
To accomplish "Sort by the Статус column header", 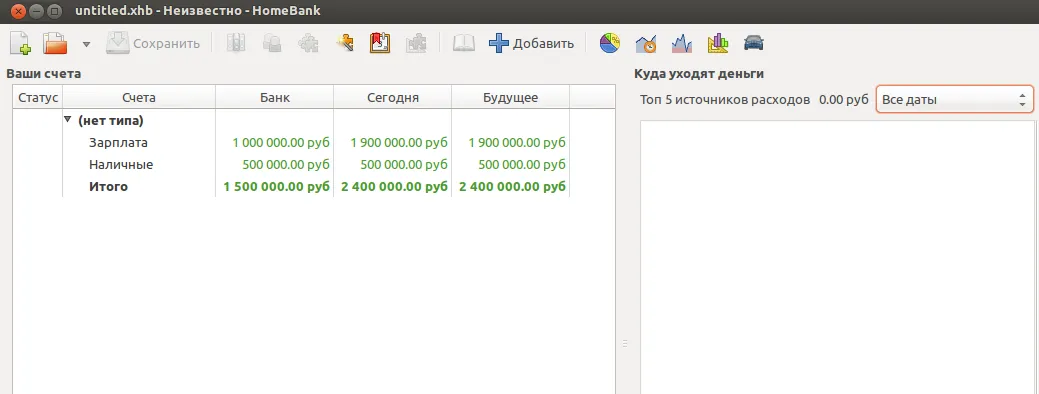I will point(38,98).
